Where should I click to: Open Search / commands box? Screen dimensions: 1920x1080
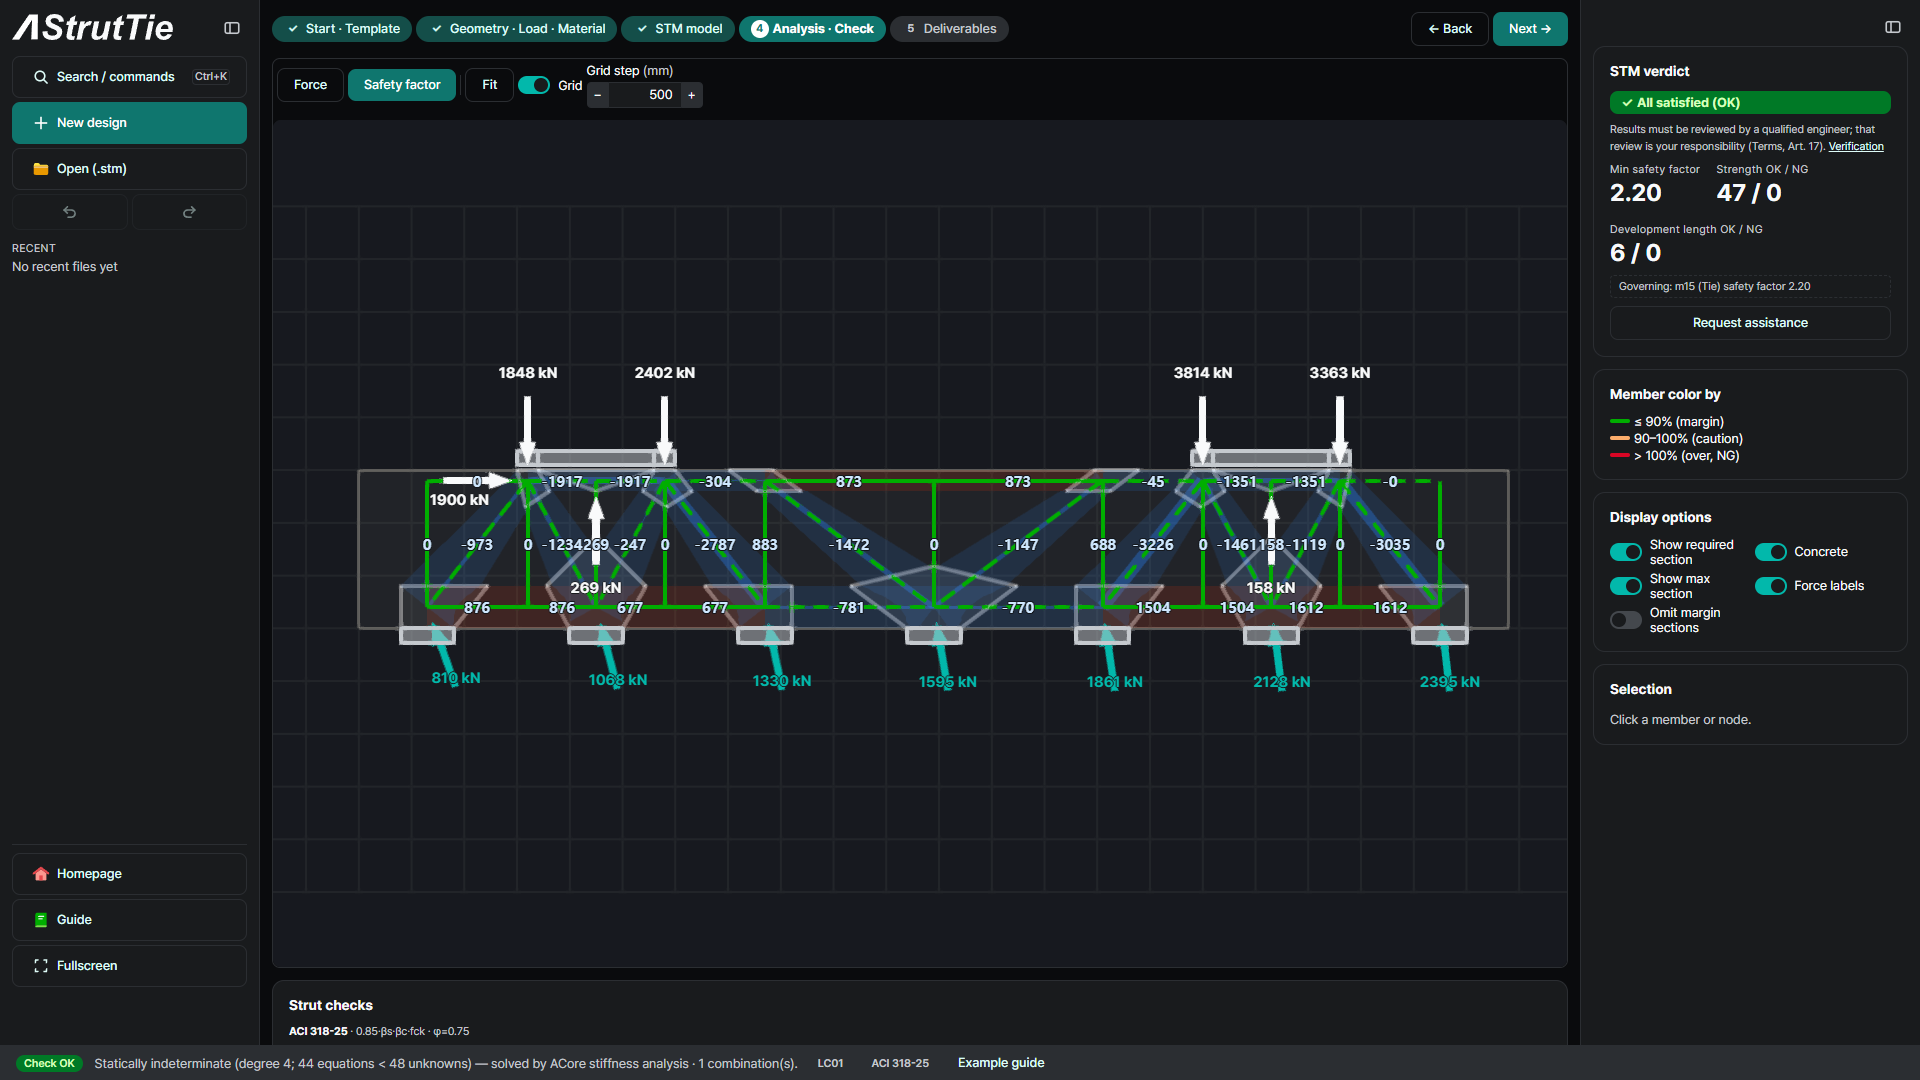(x=129, y=77)
